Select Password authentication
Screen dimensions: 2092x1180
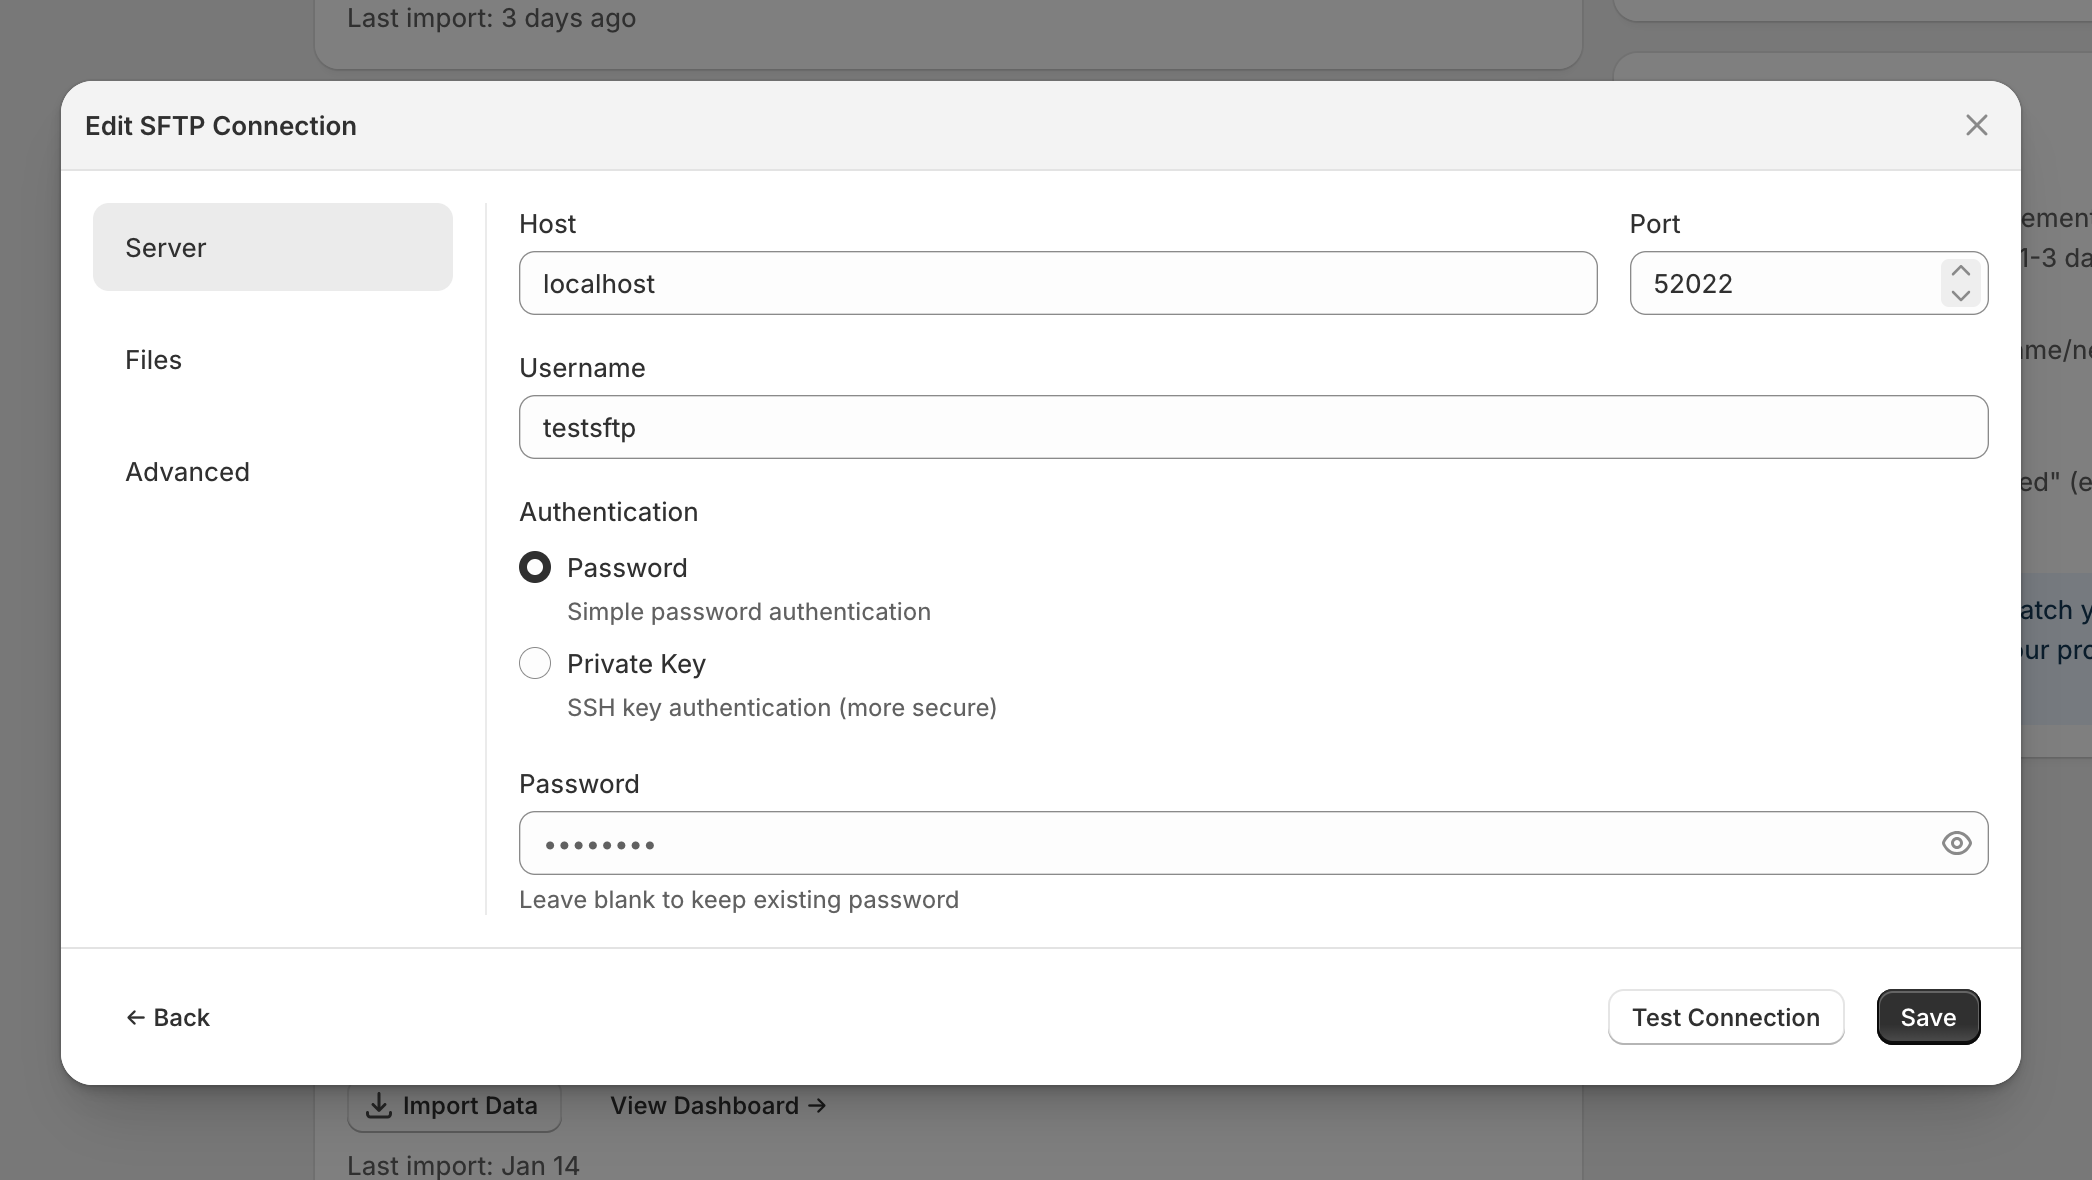(x=535, y=567)
